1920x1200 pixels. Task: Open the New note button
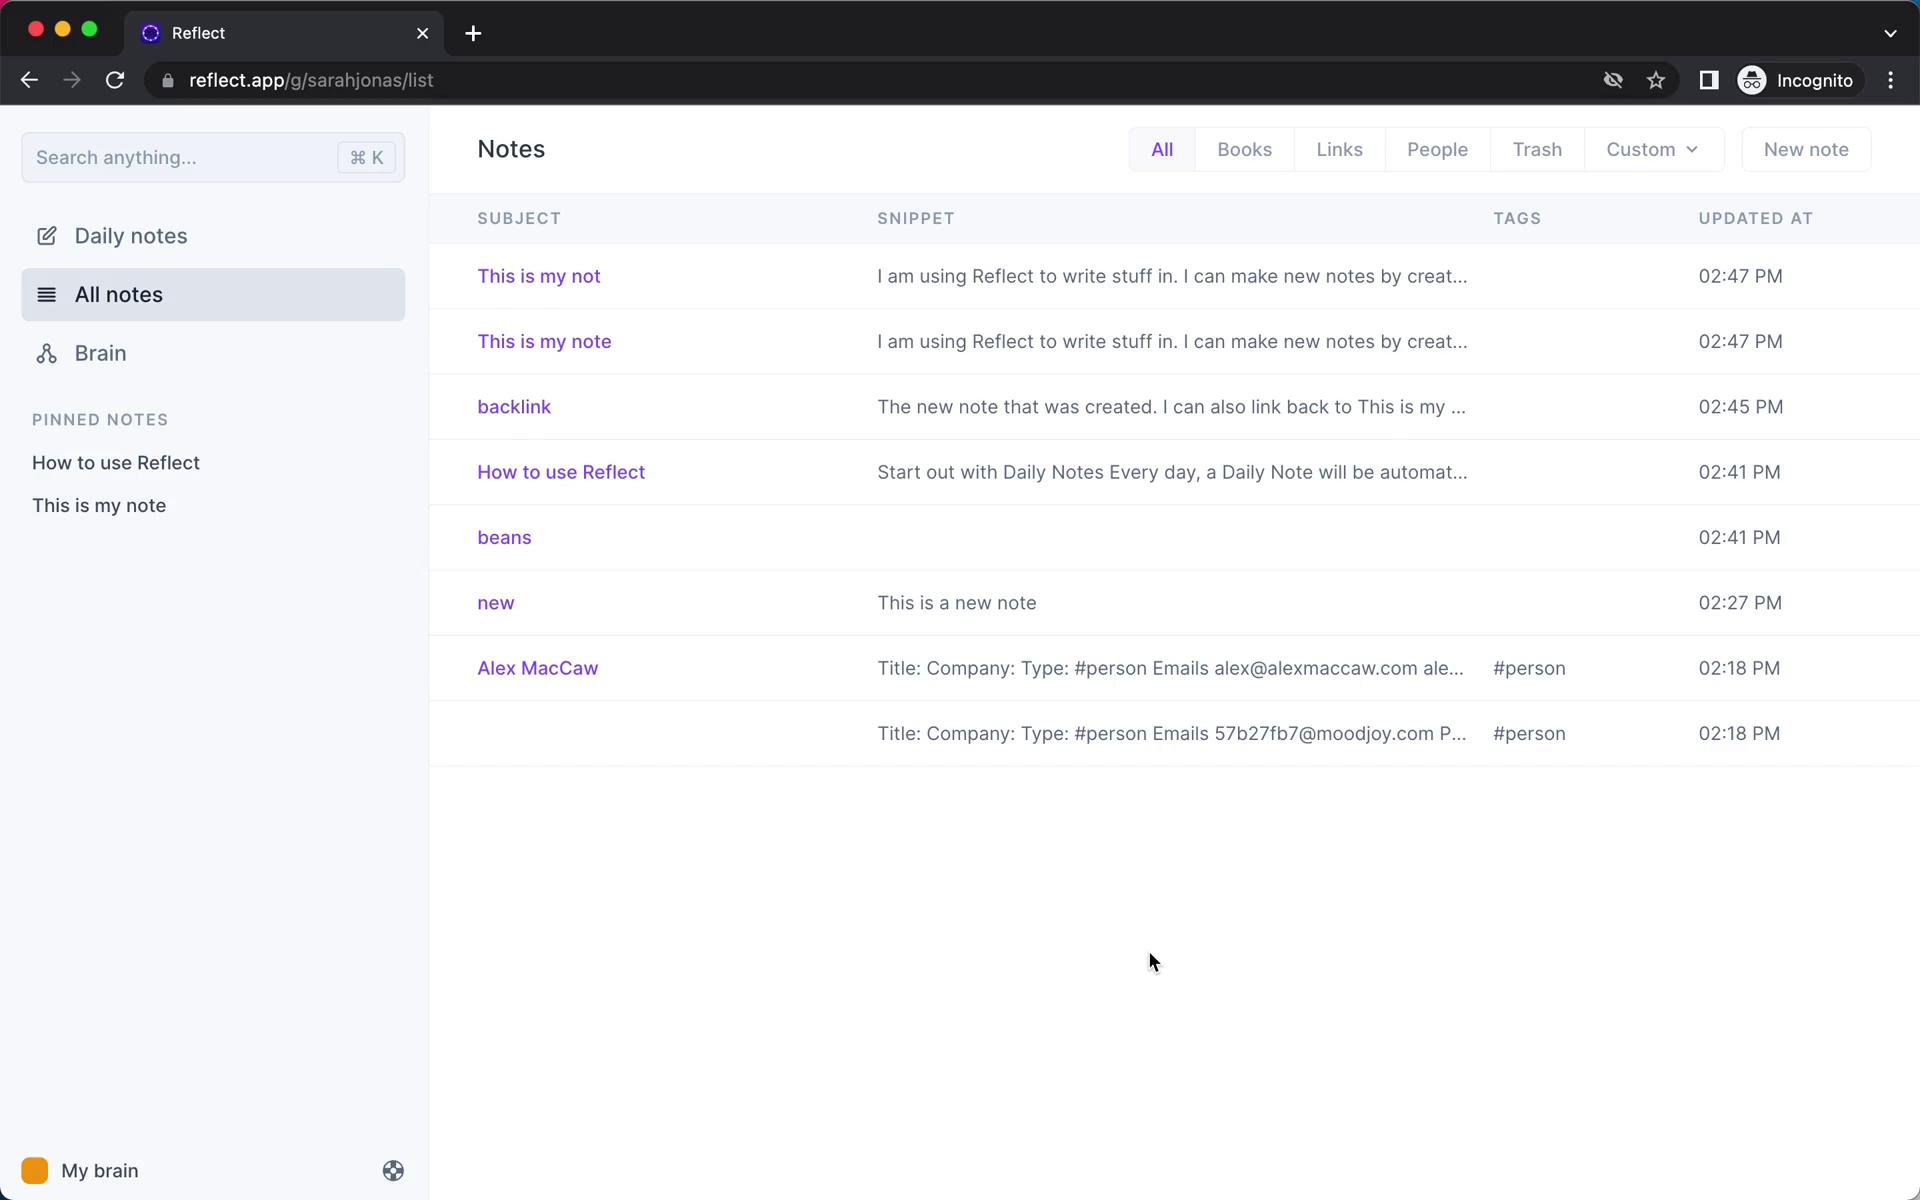[x=1807, y=149]
